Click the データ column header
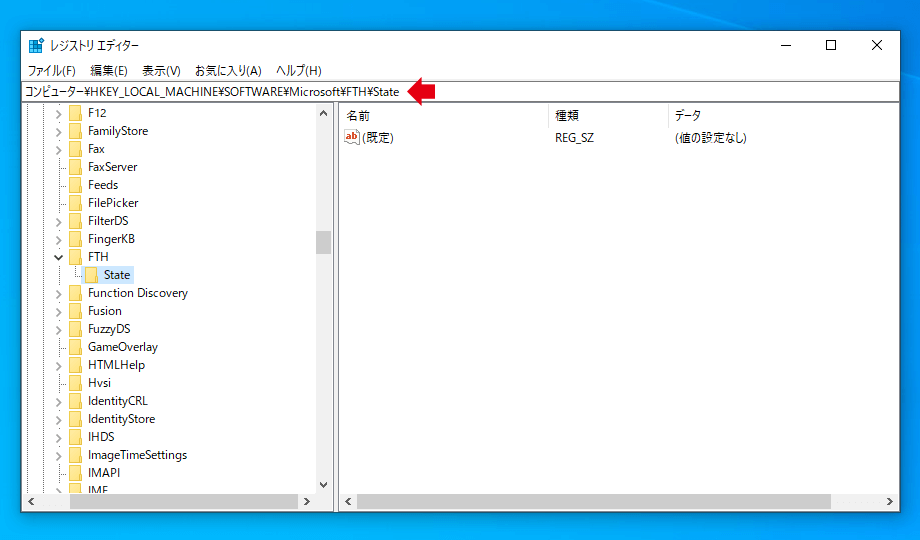The image size is (920, 540). tap(783, 116)
